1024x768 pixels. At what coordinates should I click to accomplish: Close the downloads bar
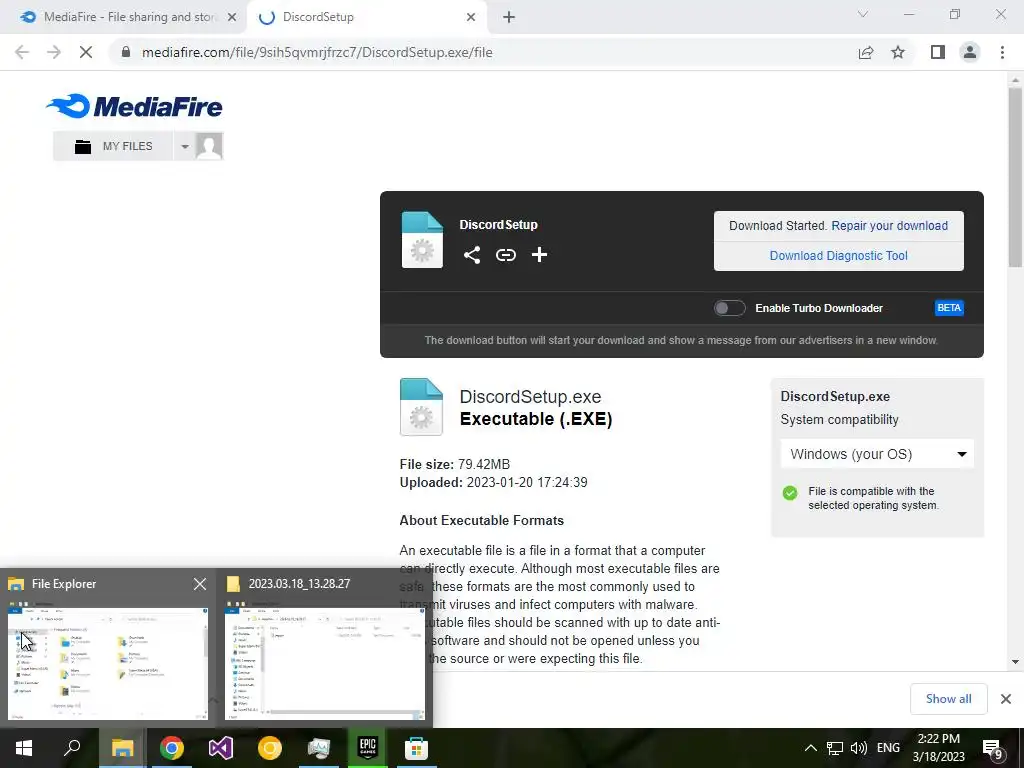pos(1006,699)
